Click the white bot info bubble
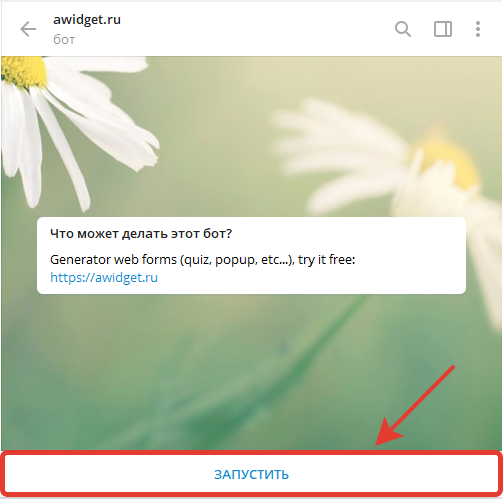 click(x=251, y=255)
